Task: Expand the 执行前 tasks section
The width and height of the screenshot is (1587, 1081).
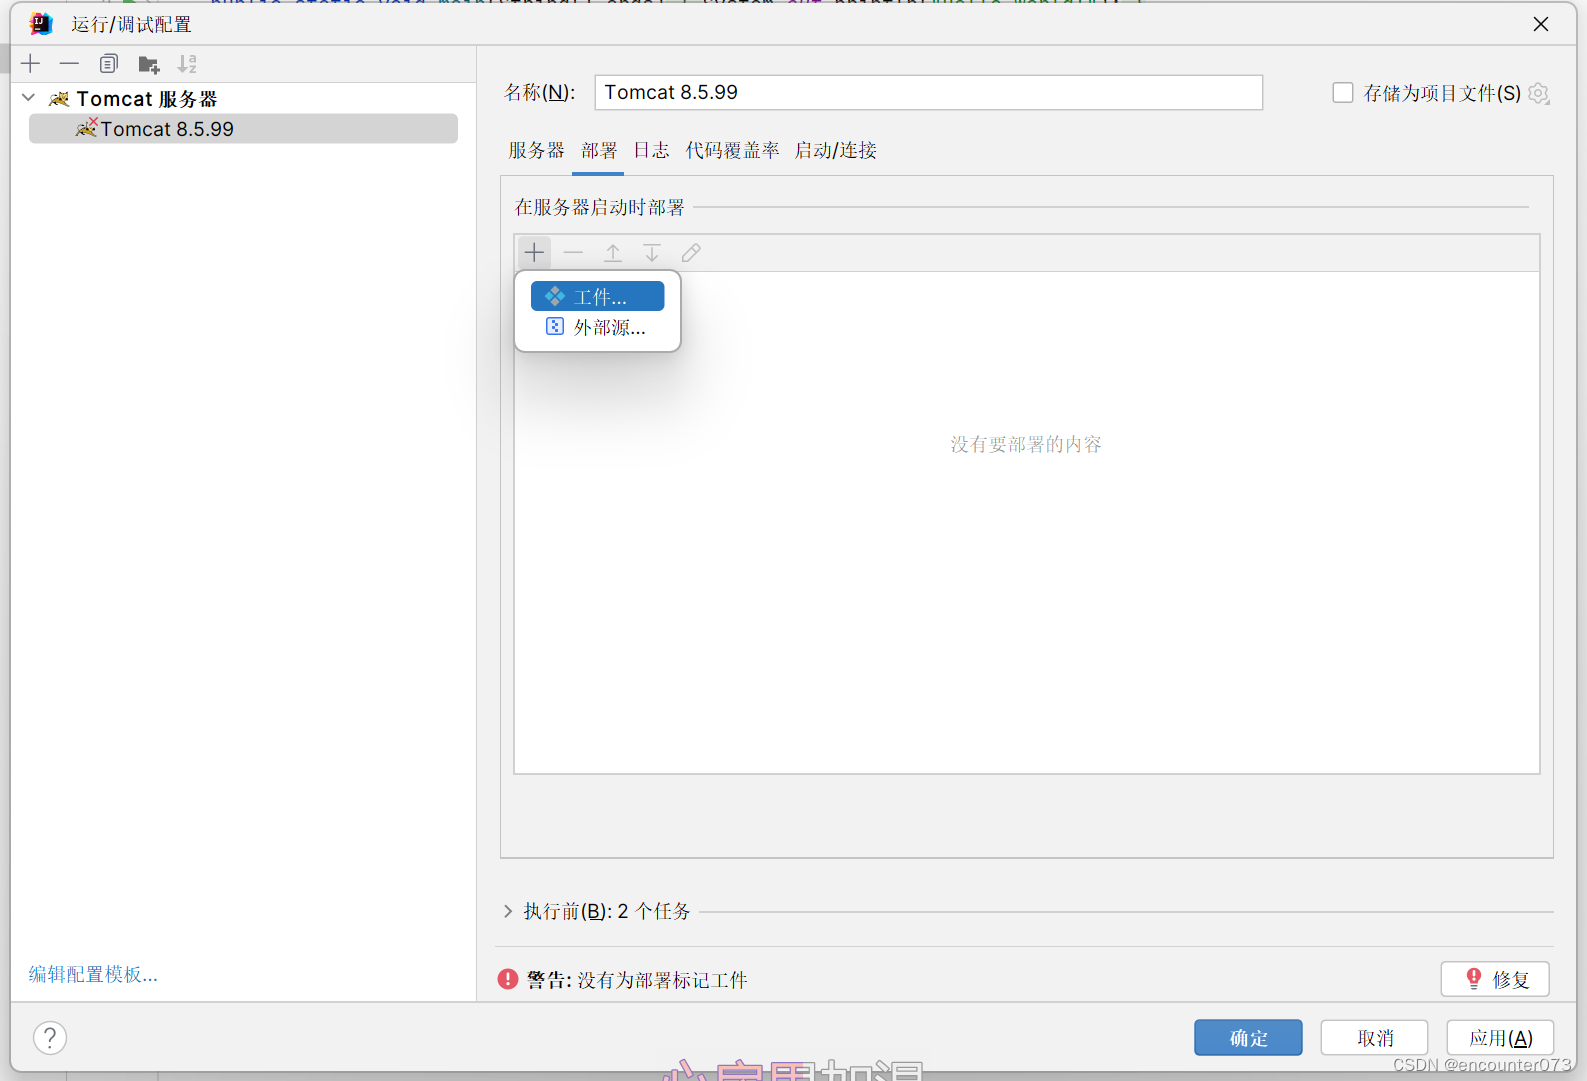Action: (508, 911)
